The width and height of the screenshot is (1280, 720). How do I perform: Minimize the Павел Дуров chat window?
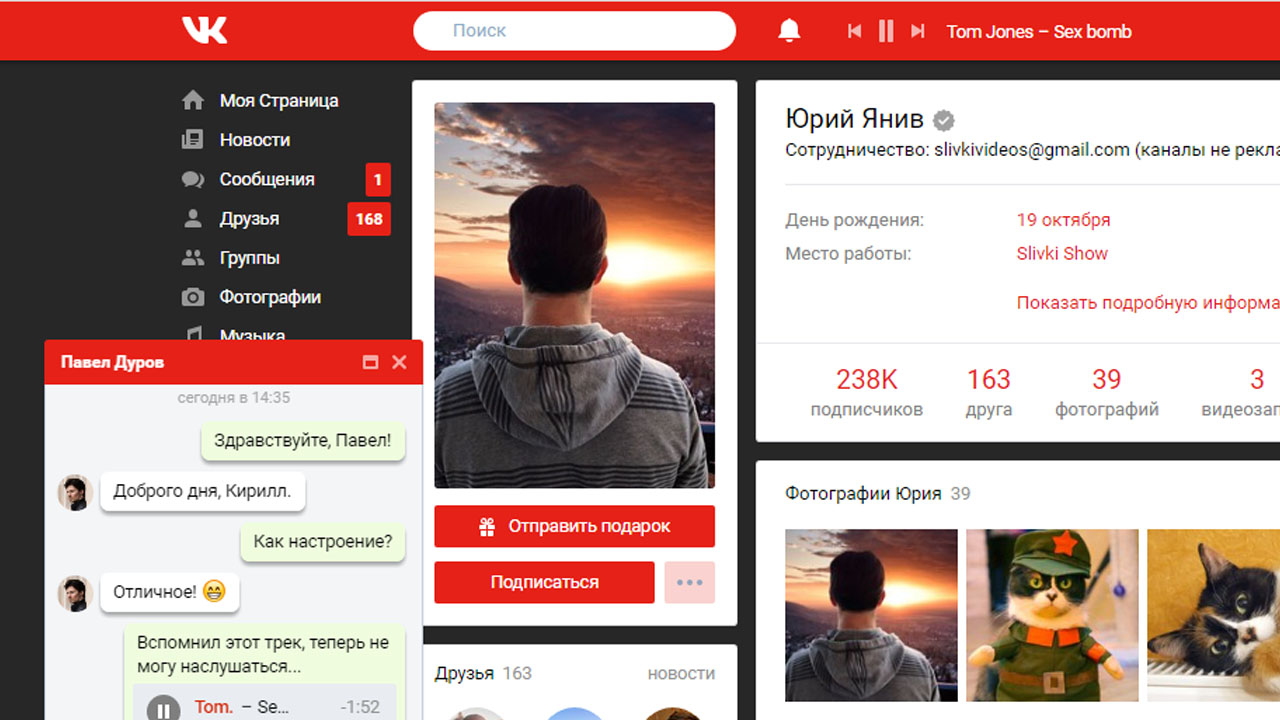370,363
